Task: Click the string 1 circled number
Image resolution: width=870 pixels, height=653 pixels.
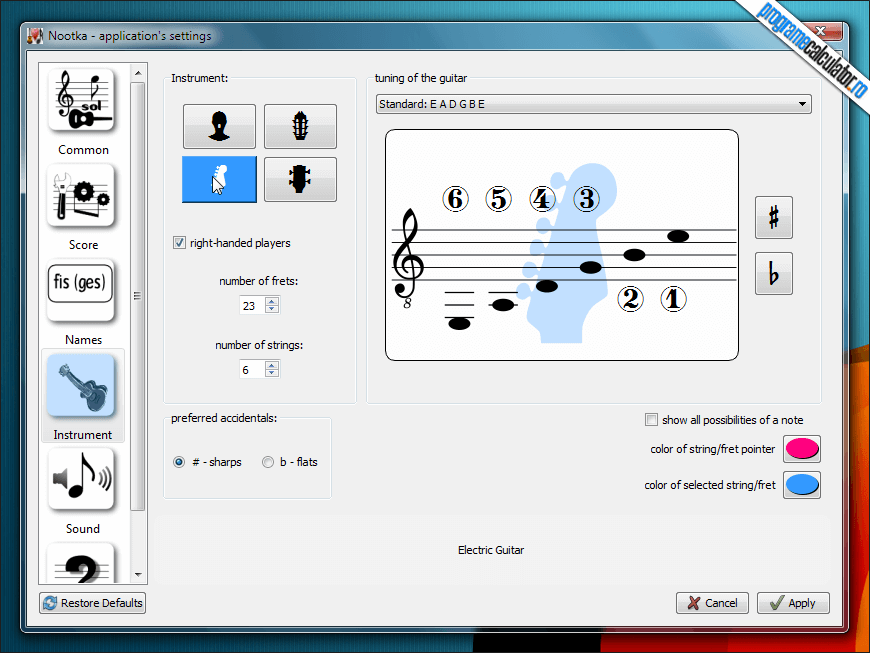Action: [x=674, y=299]
